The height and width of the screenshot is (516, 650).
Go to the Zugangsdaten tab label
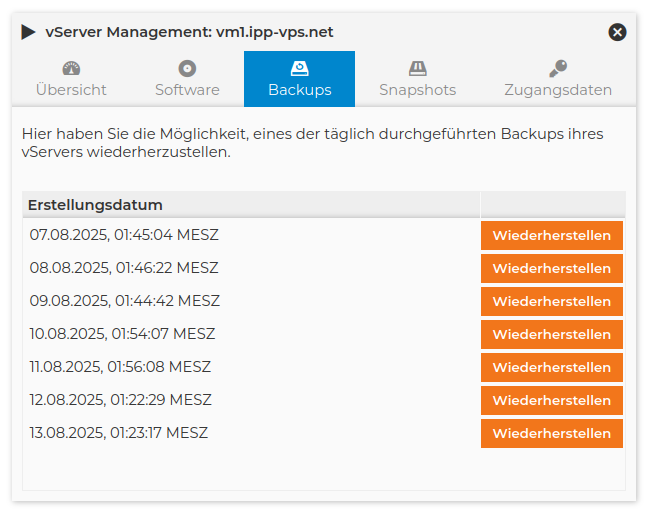tap(558, 90)
